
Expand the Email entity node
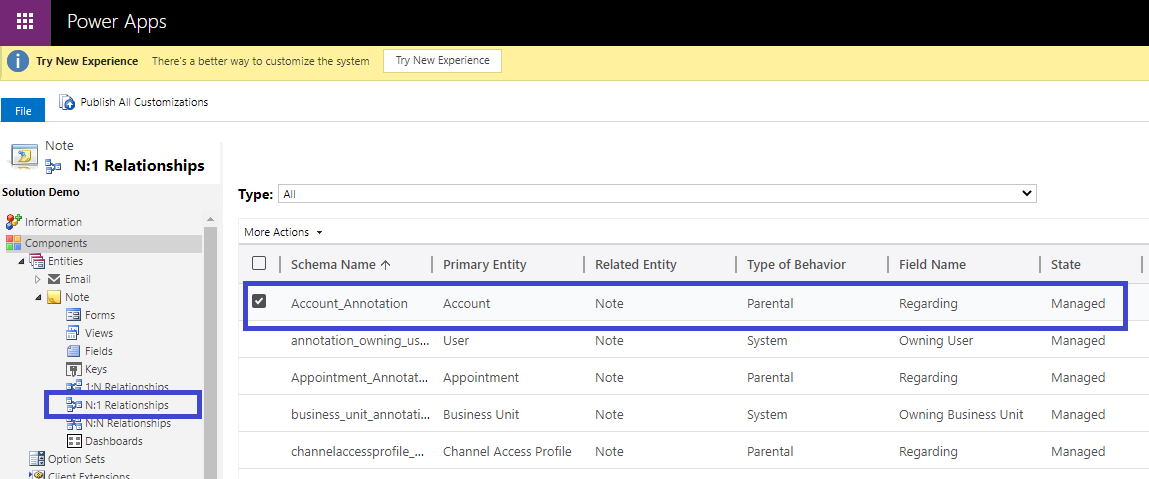pyautogui.click(x=38, y=279)
